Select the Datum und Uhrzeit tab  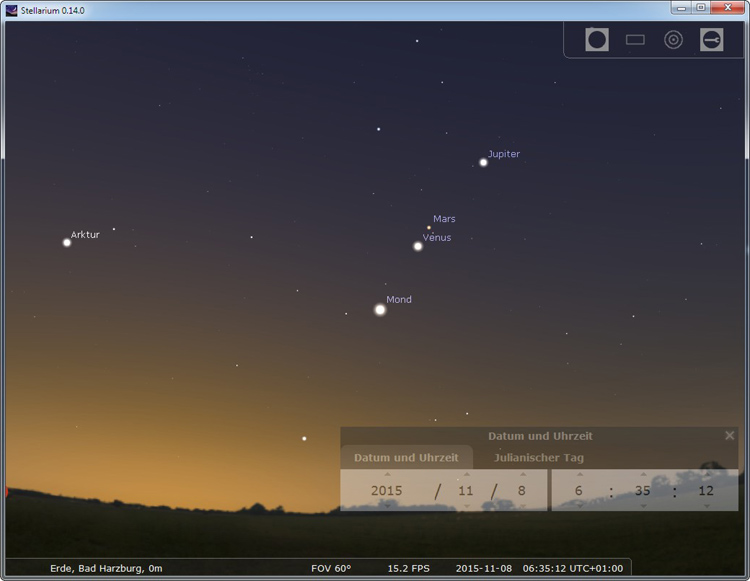406,458
